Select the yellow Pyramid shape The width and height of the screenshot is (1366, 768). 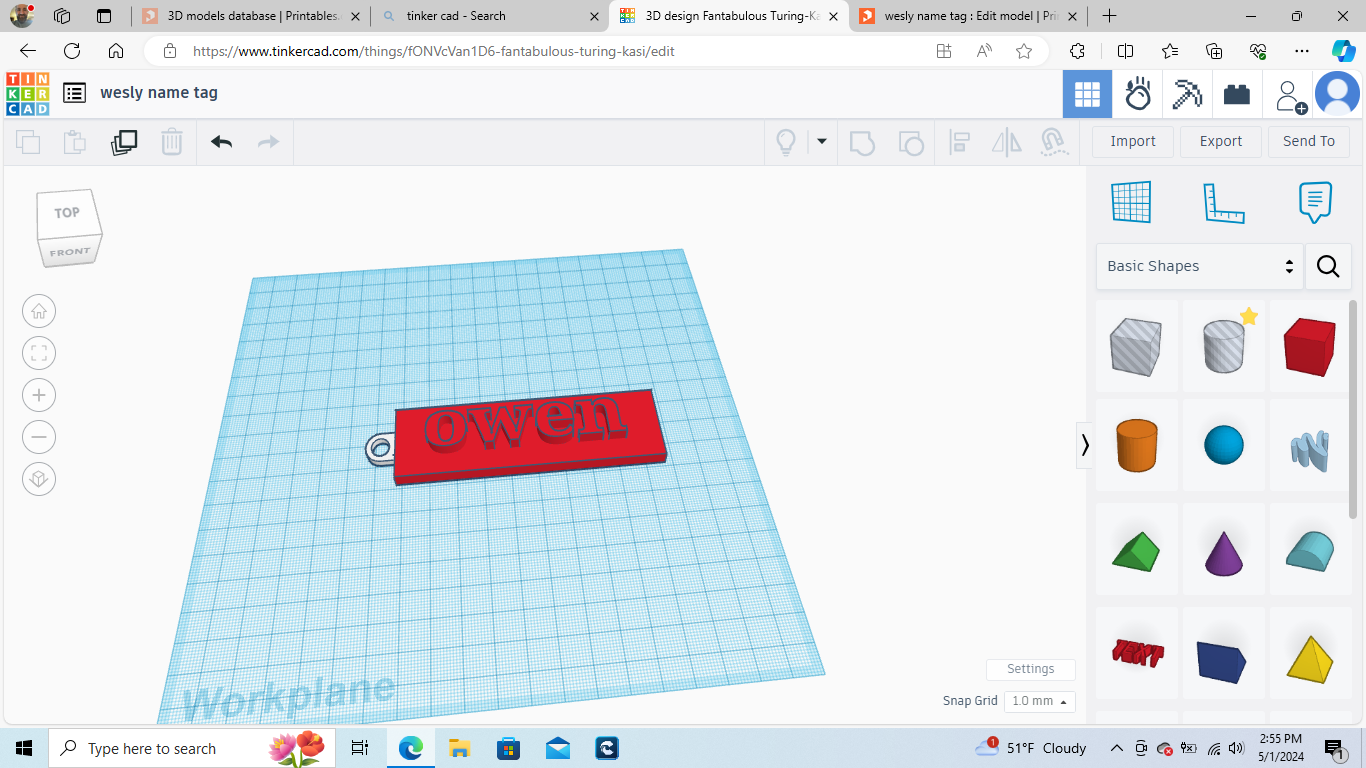(x=1310, y=658)
